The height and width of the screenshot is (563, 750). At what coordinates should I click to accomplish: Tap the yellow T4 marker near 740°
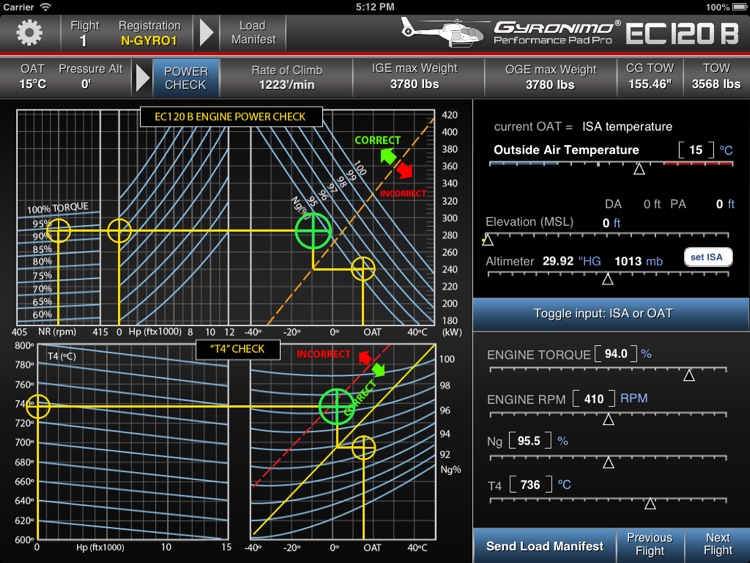tap(37, 406)
